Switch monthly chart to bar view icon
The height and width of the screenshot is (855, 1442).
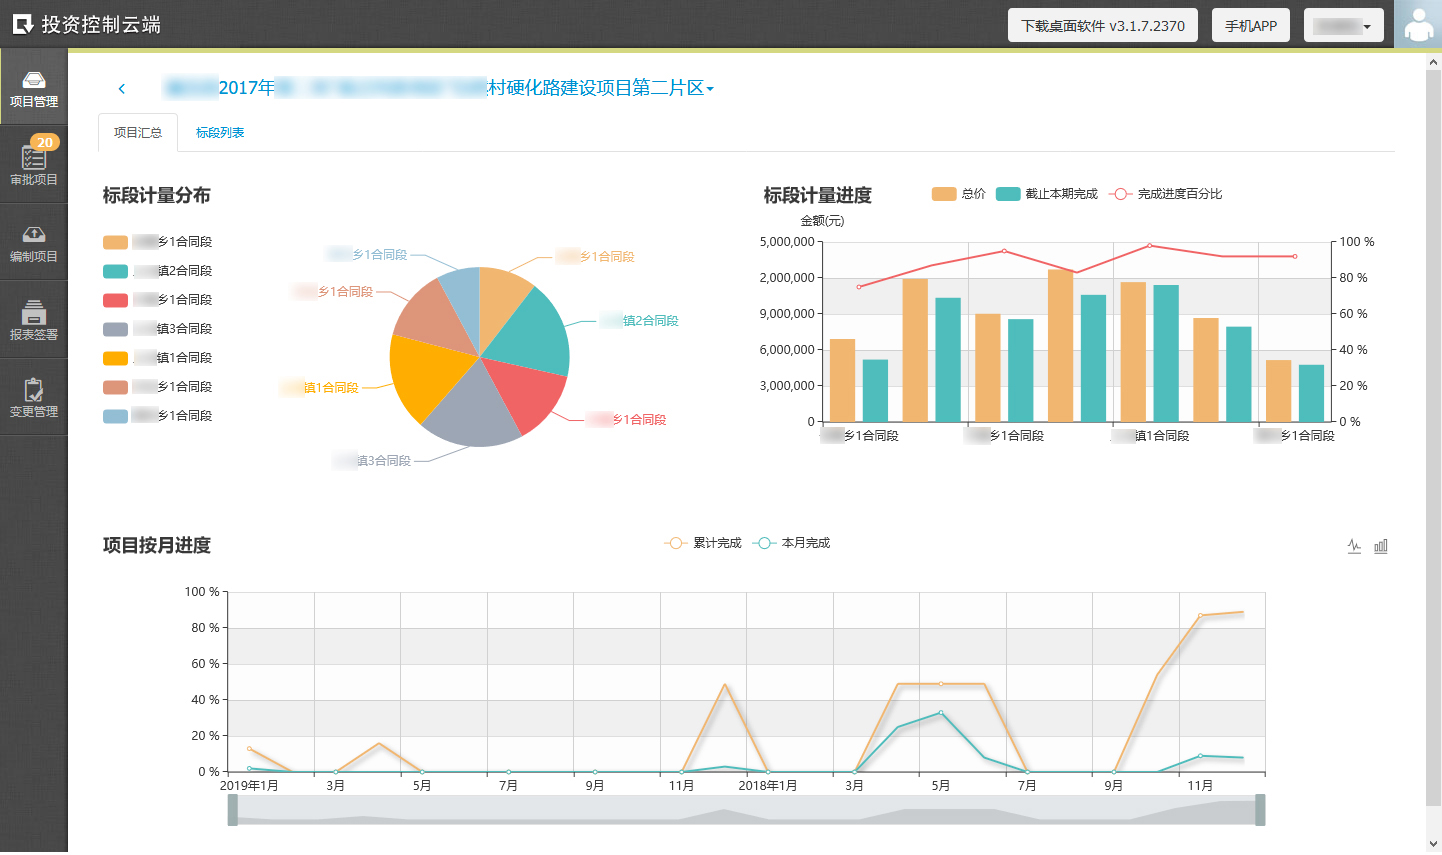pos(1381,546)
